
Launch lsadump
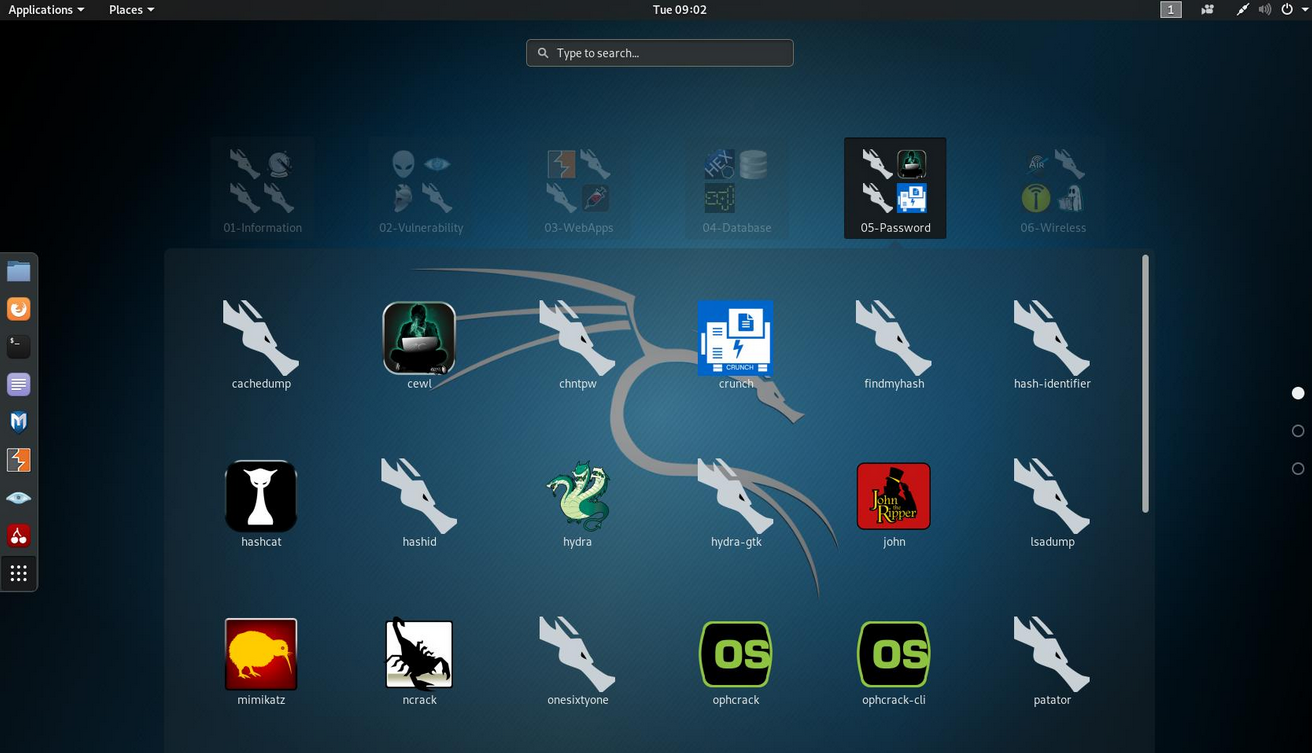click(1052, 504)
